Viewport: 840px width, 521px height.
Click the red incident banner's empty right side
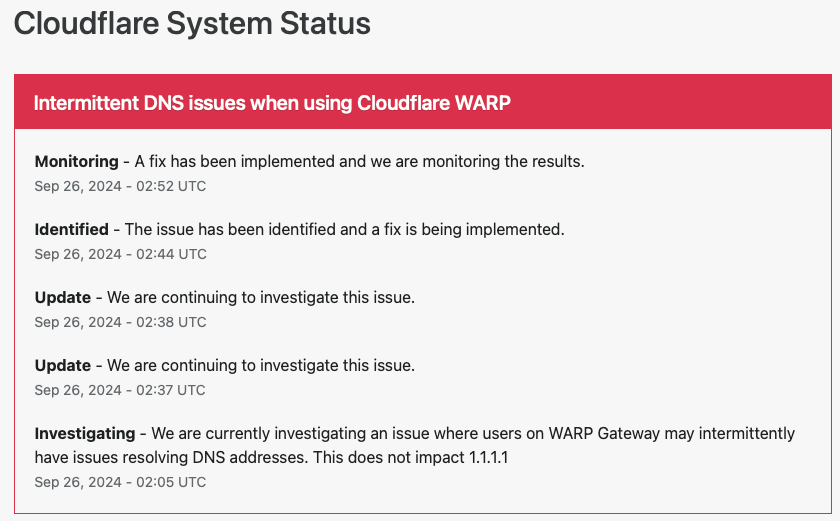click(700, 103)
